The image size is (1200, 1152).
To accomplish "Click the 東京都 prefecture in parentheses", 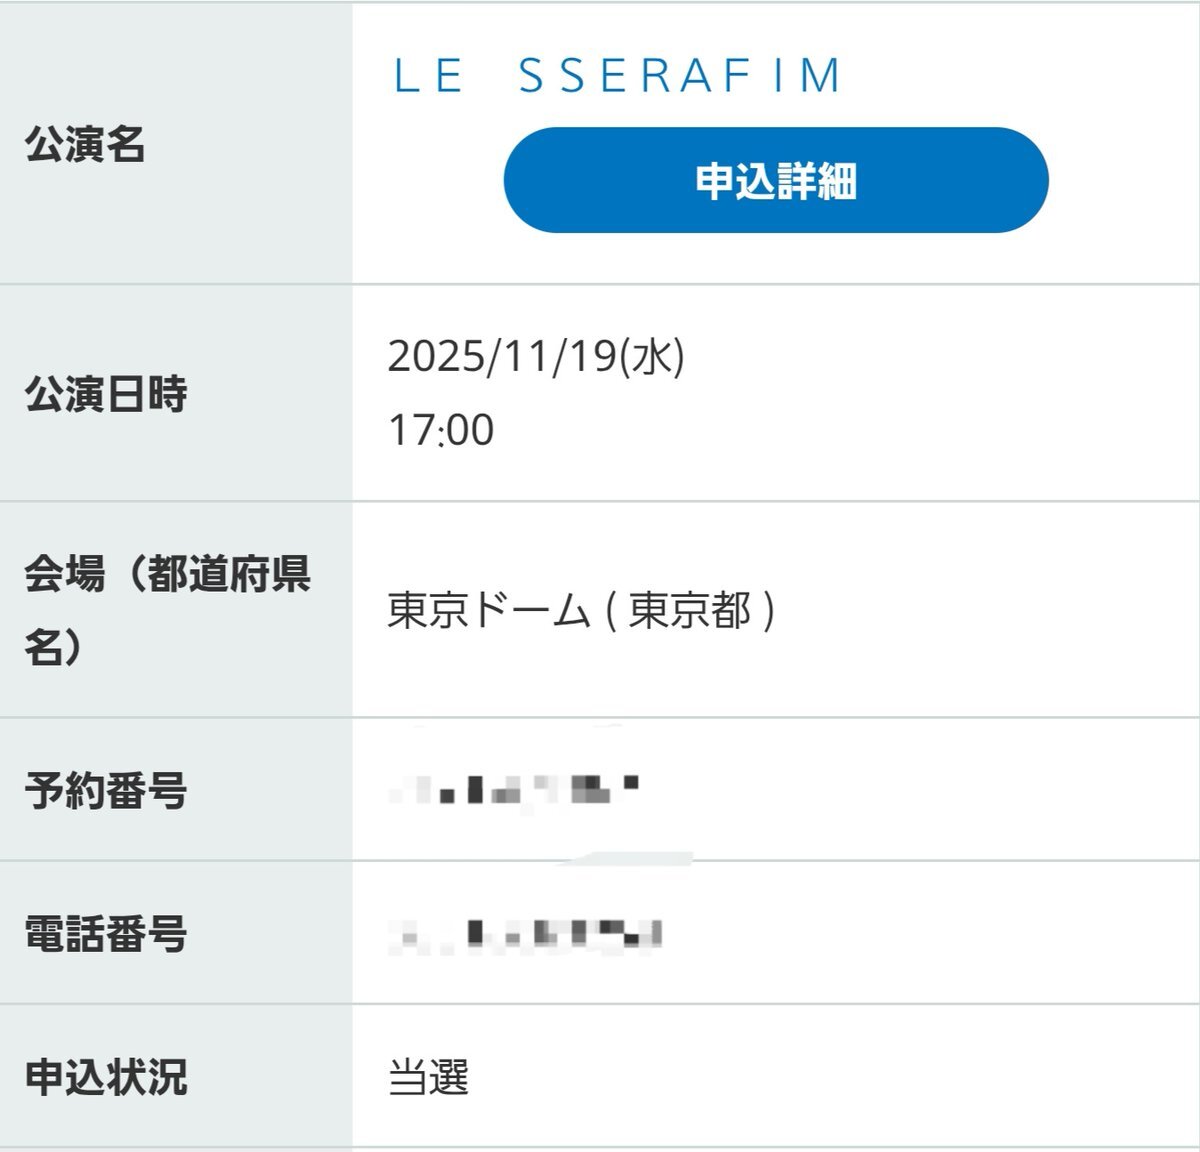I will pos(690,610).
